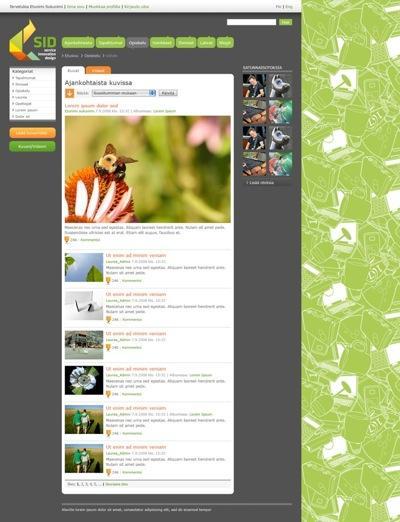Open the large bee on flower photo

pyautogui.click(x=148, y=169)
